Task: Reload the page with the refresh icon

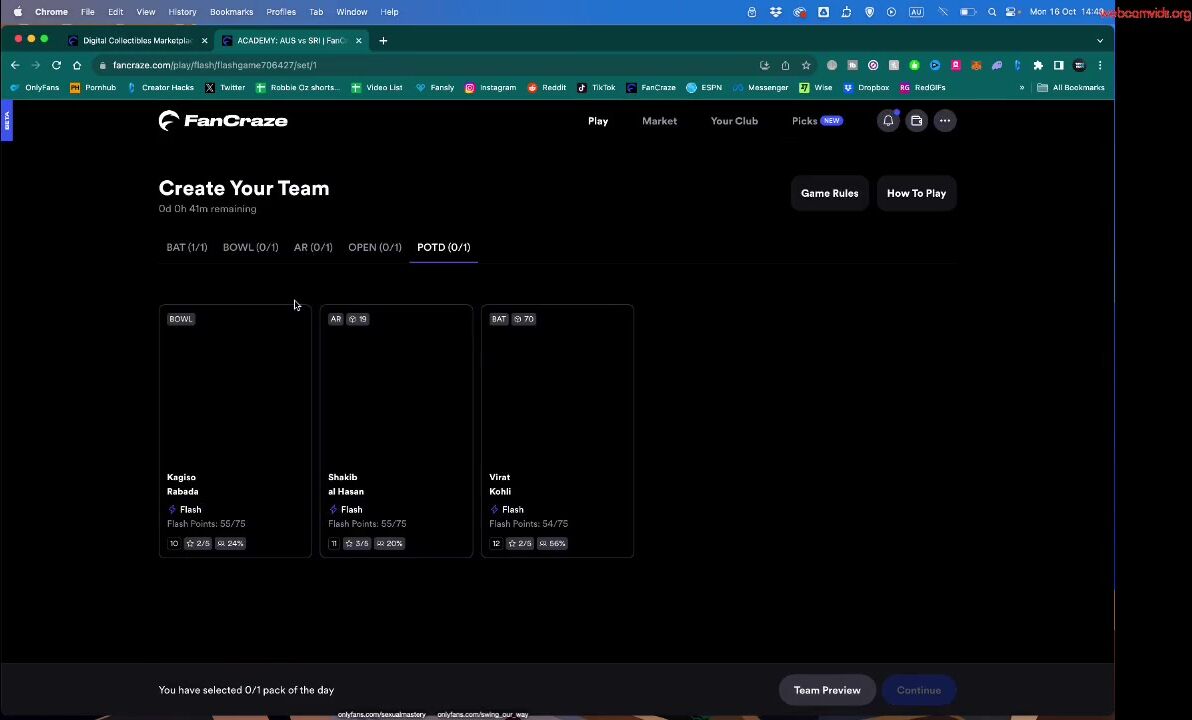Action: (x=56, y=65)
